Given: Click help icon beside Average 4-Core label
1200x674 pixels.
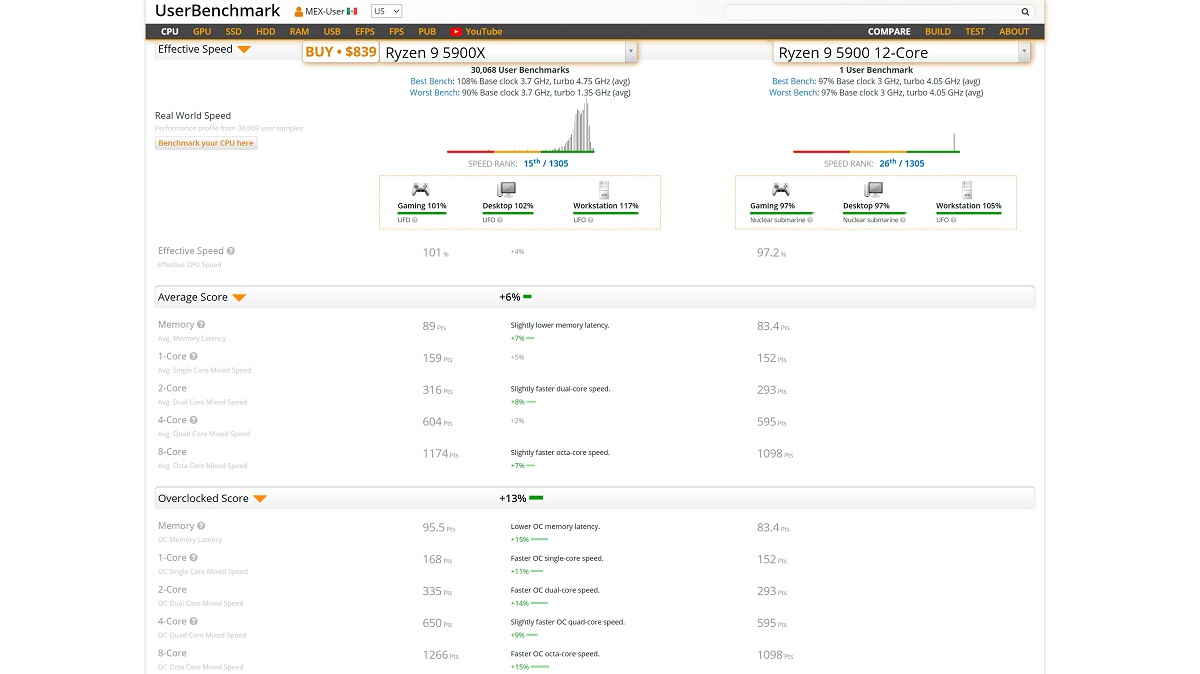Looking at the screenshot, I should 194,421.
